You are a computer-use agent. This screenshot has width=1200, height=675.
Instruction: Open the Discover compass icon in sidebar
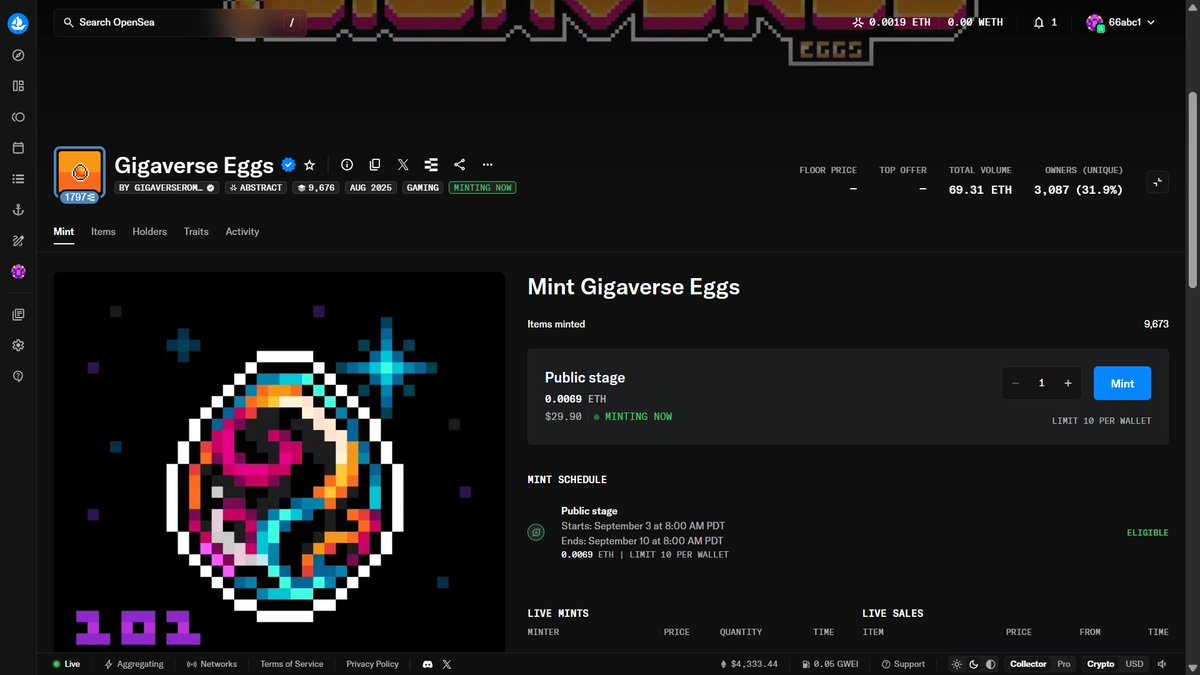coord(18,55)
